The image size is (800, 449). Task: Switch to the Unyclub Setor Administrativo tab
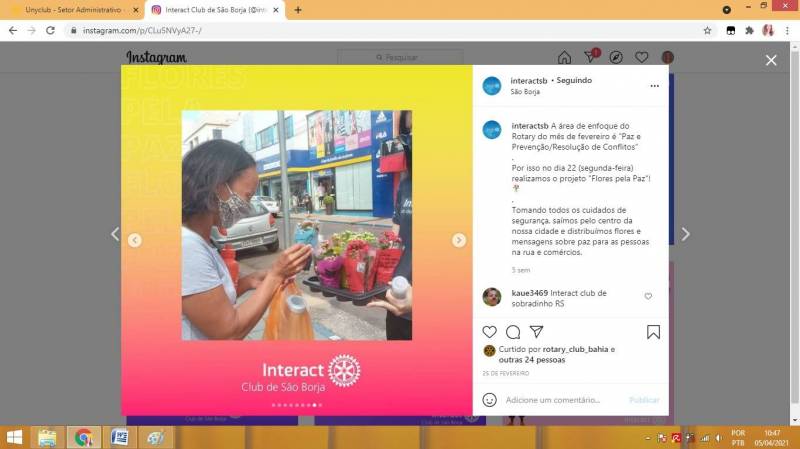pyautogui.click(x=72, y=10)
